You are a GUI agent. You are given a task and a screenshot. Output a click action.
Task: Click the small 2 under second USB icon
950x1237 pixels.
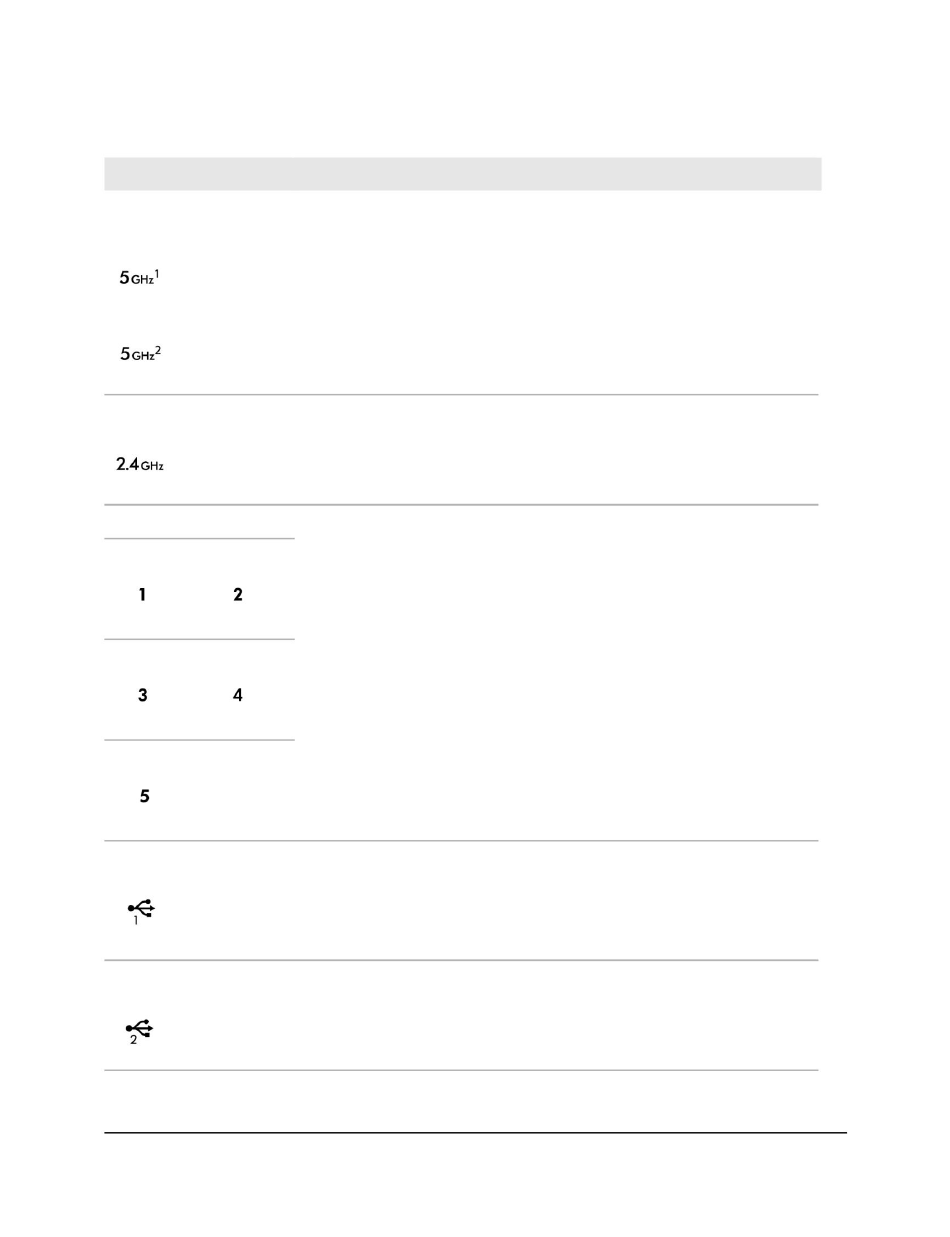(x=134, y=1040)
